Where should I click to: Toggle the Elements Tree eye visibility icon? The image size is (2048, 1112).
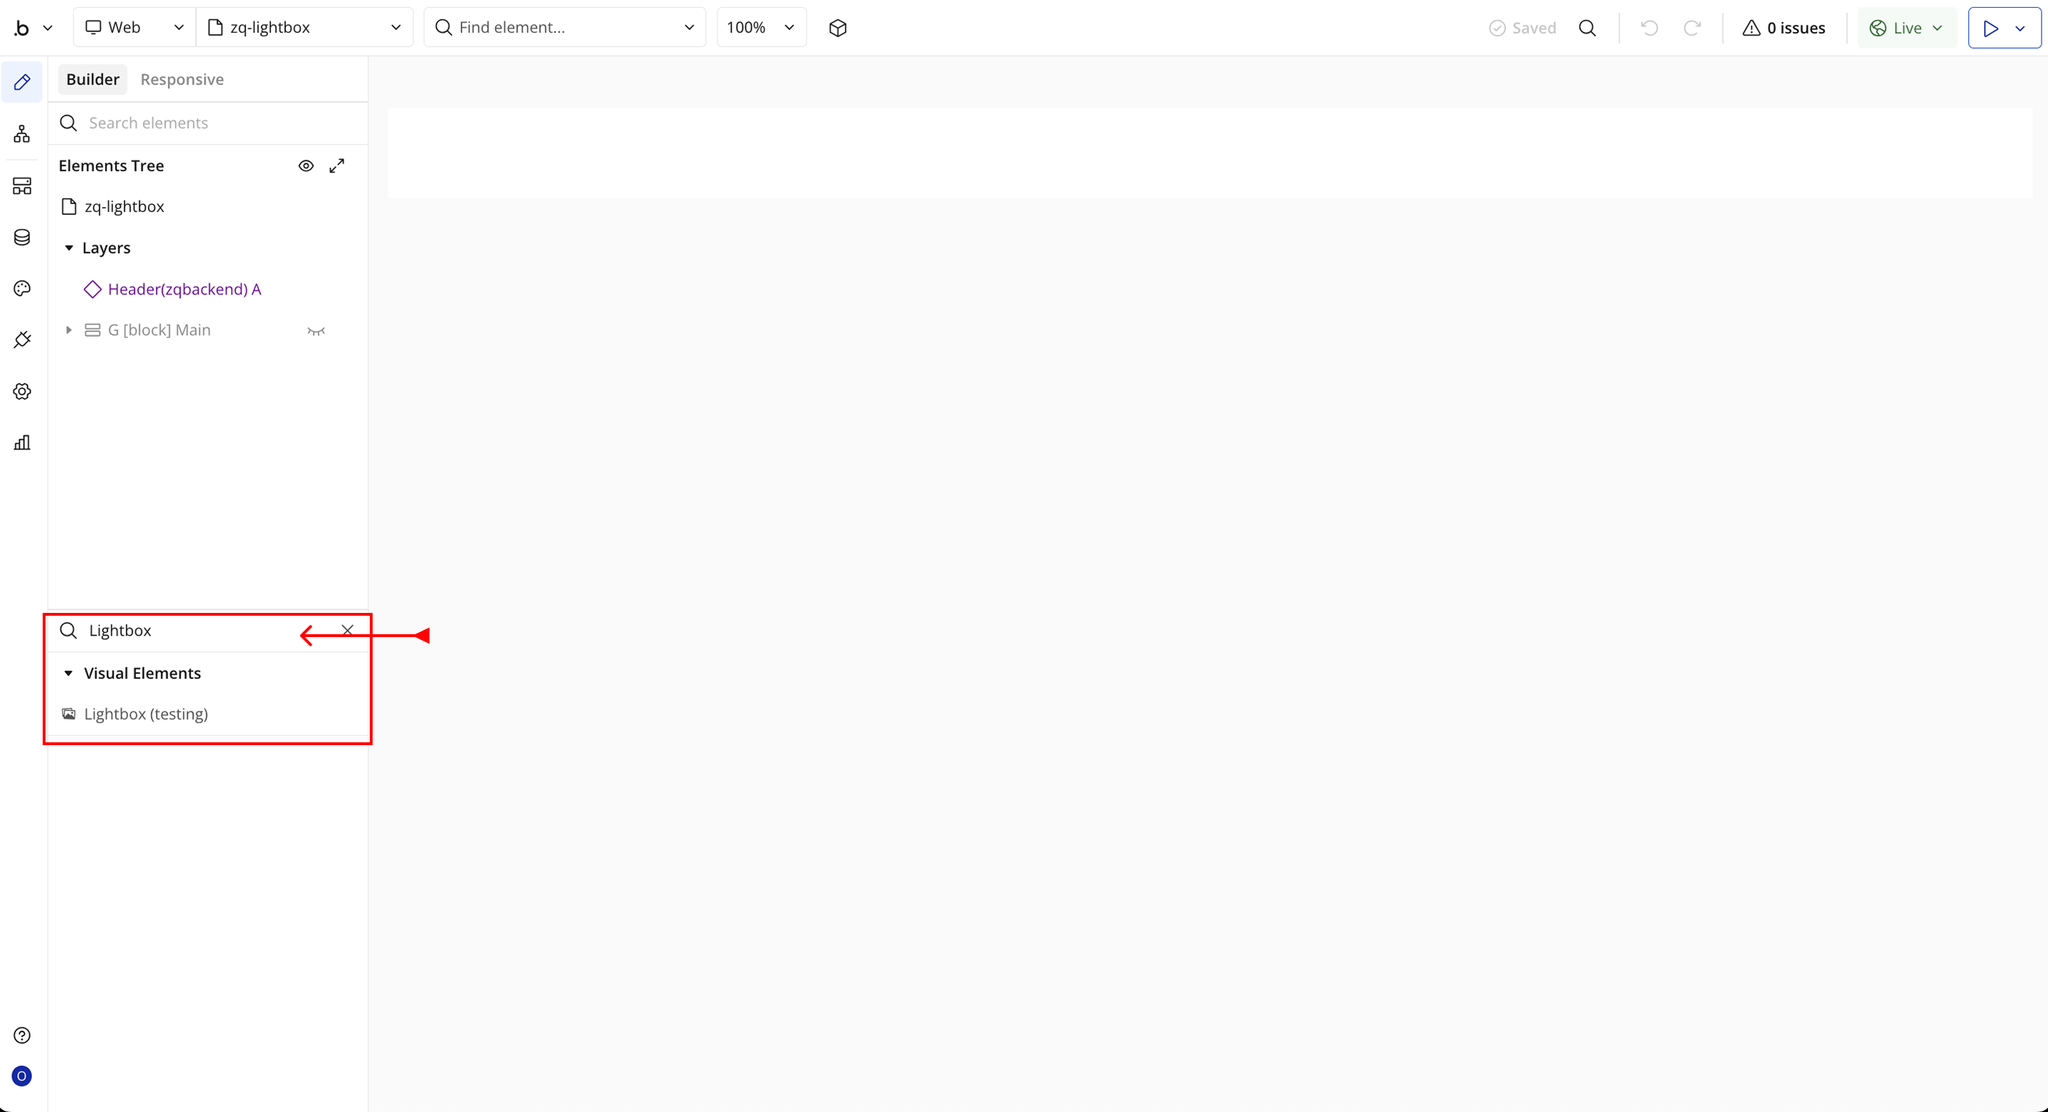point(306,166)
